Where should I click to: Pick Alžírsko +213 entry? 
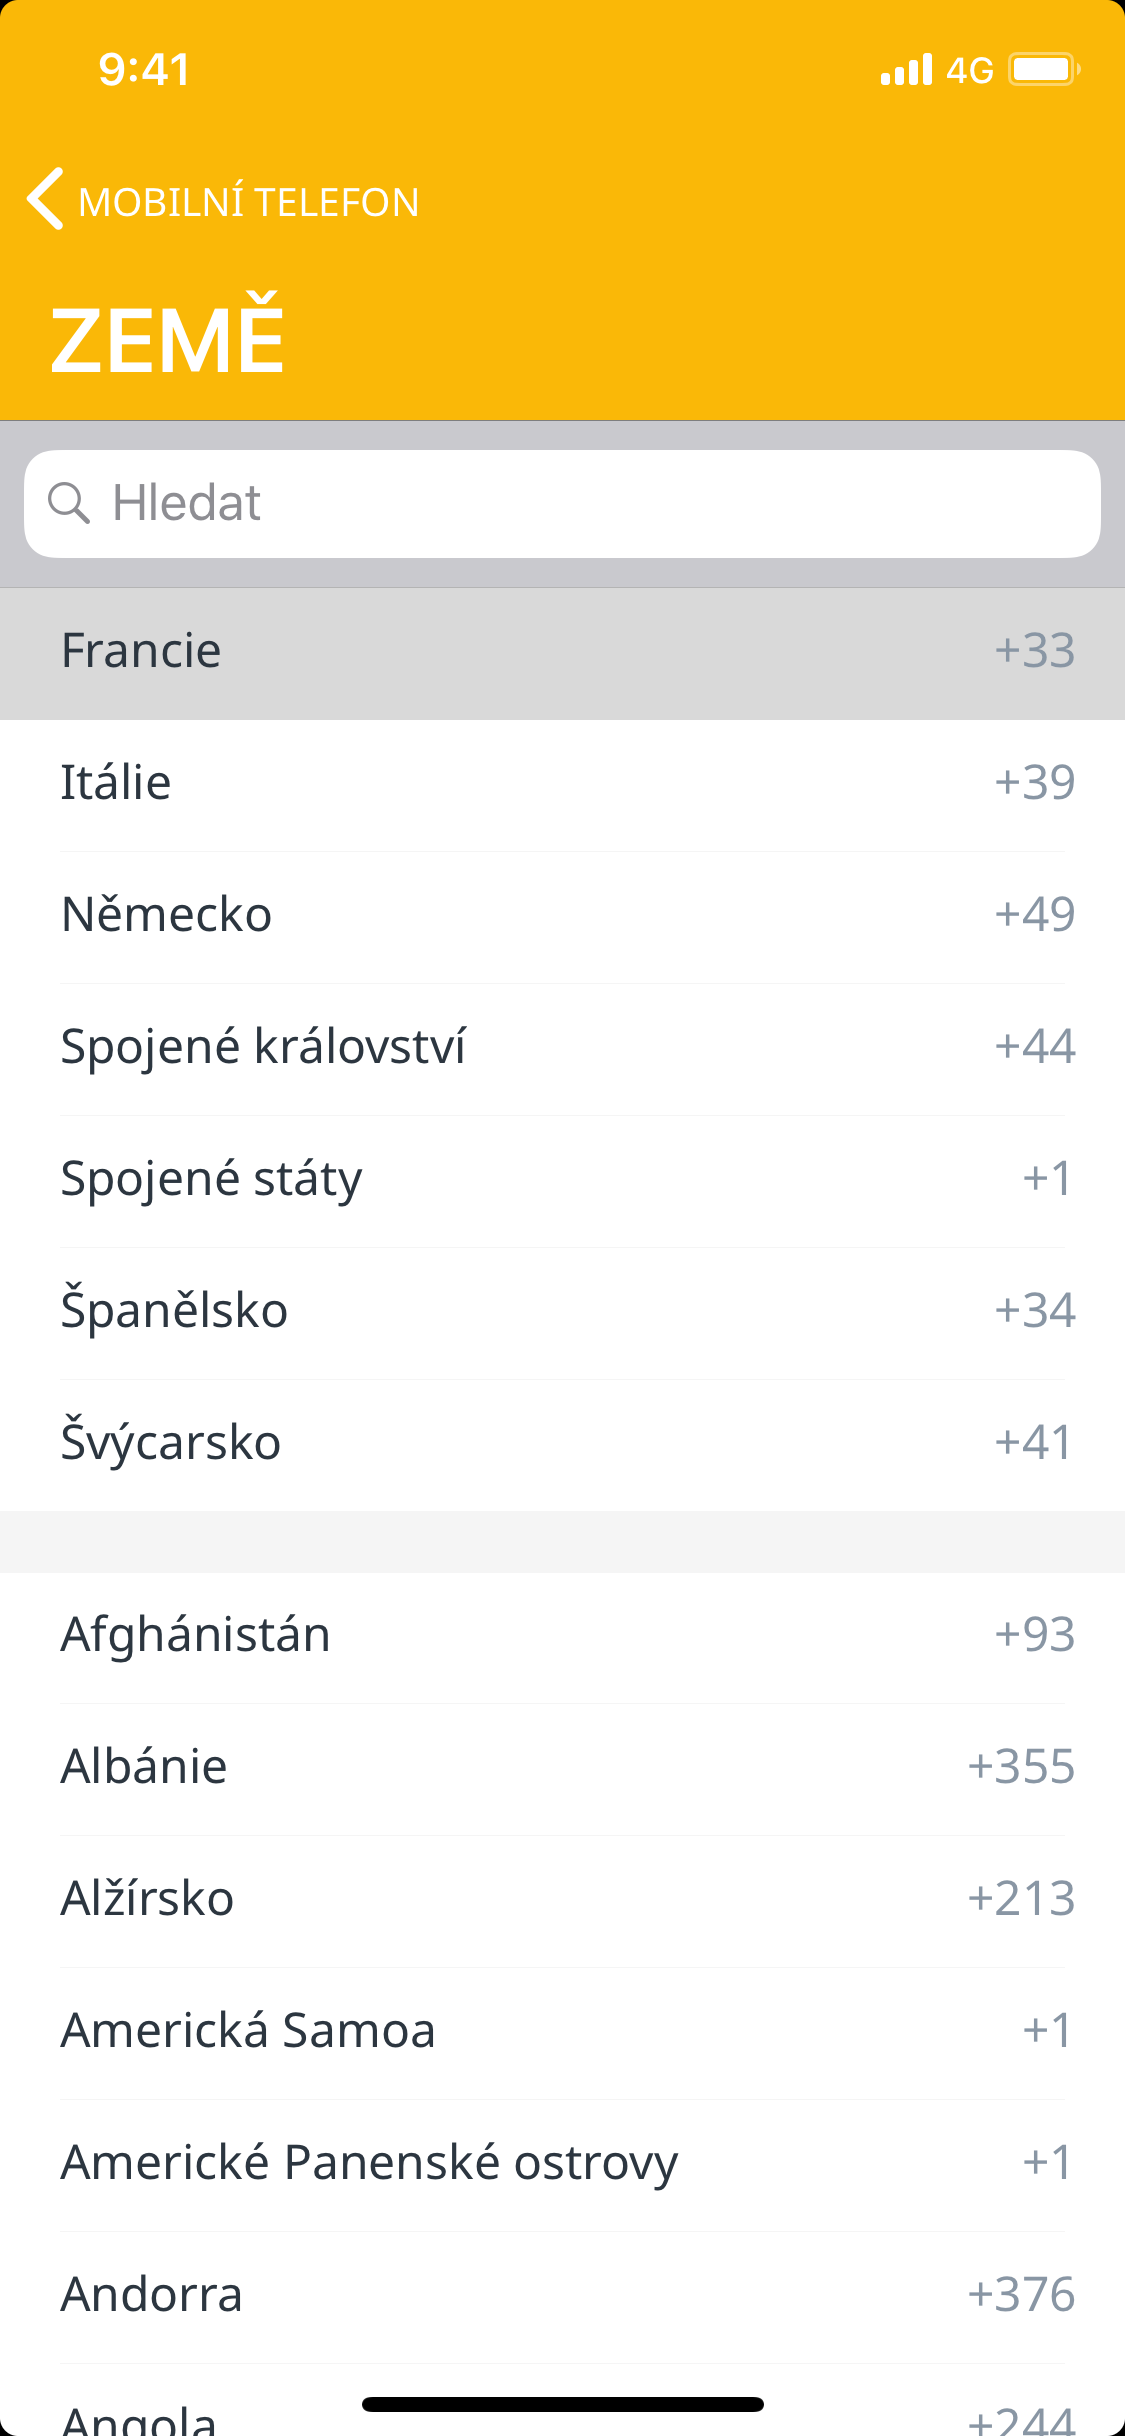pos(562,1899)
